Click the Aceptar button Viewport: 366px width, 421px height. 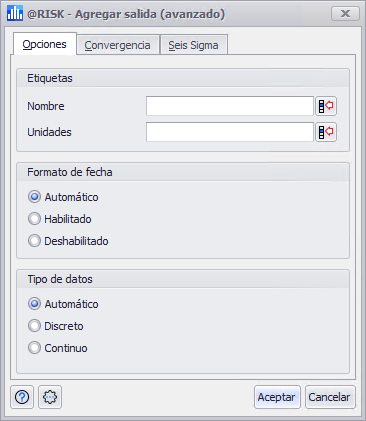[277, 397]
